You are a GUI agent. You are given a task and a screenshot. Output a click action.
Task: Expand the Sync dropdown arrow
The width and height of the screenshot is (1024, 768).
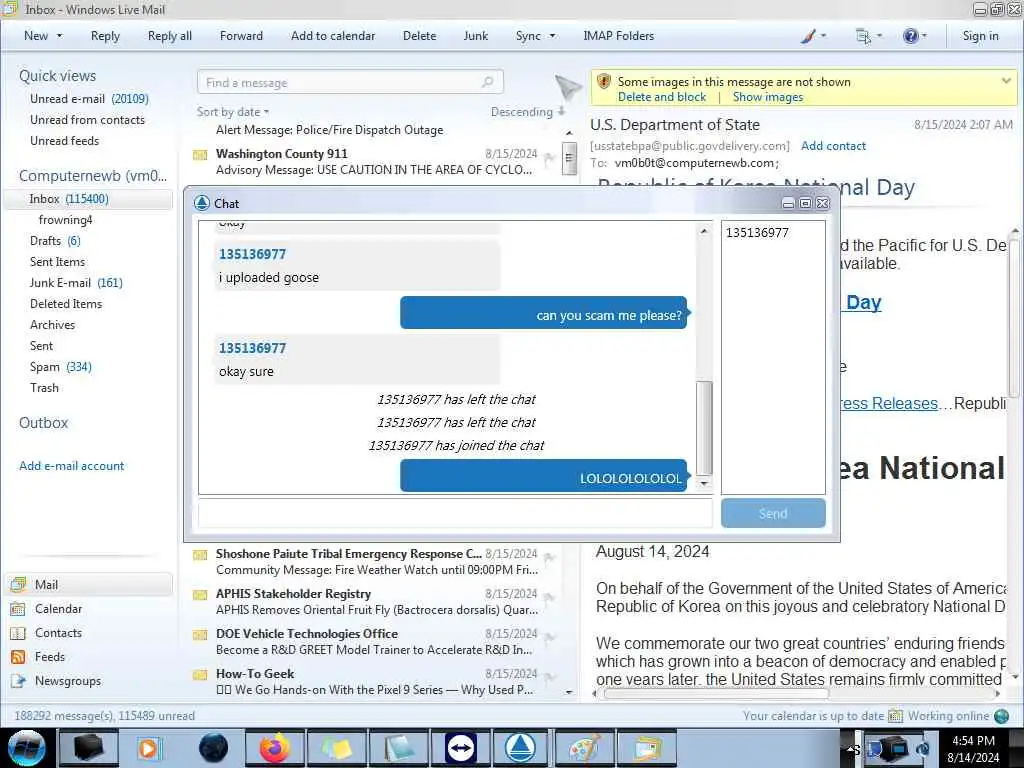pos(552,36)
